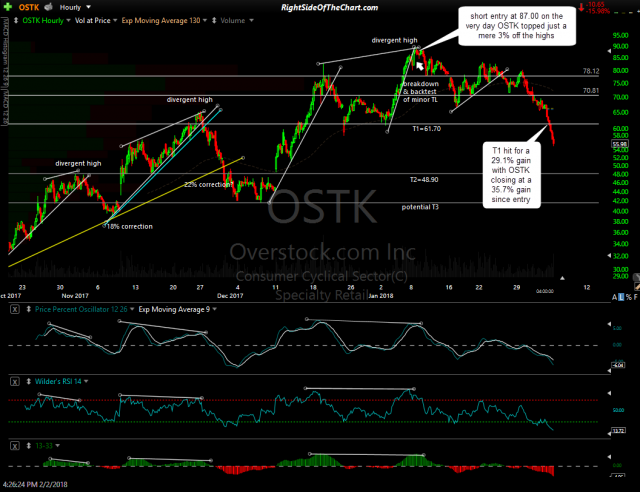
Task: Click the move arrows beside Volume
Action: click(214, 20)
